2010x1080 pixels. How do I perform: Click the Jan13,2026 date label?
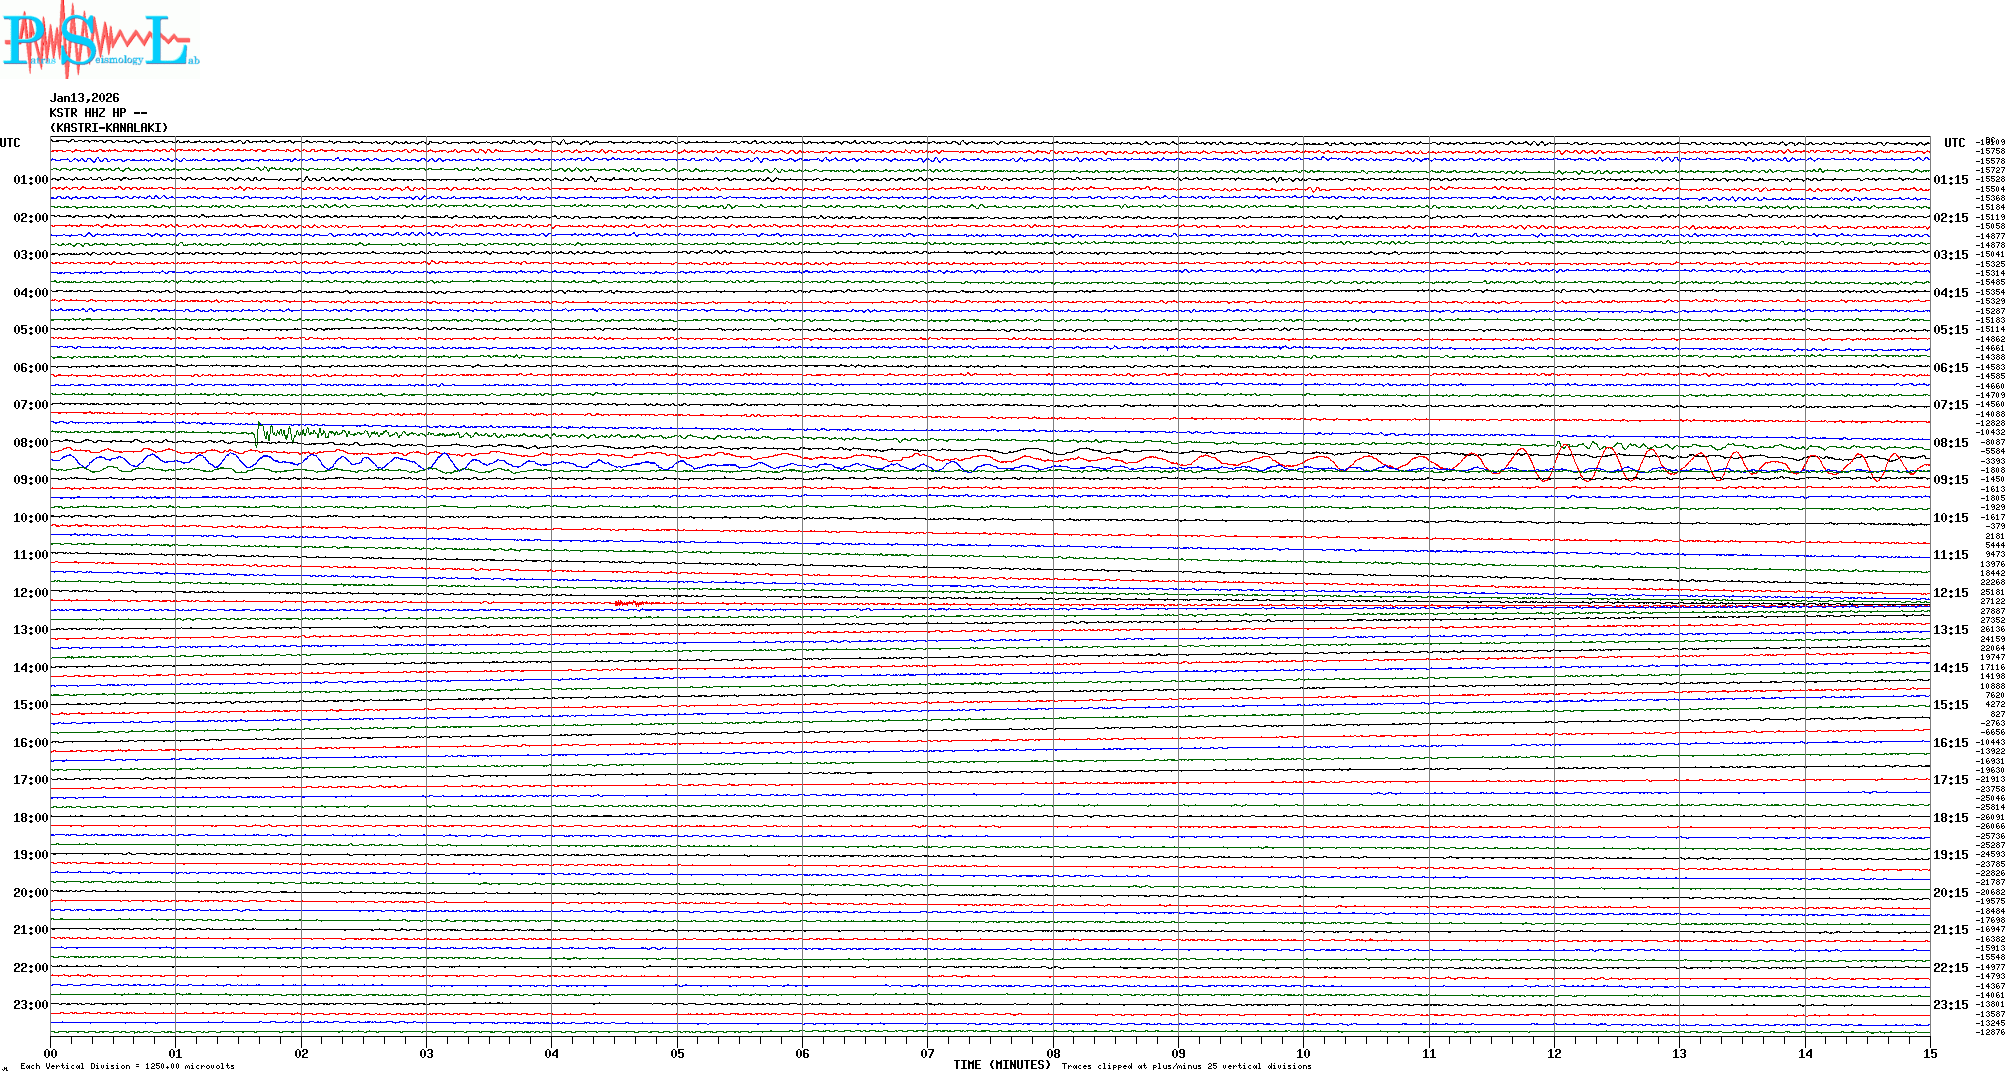coord(85,98)
